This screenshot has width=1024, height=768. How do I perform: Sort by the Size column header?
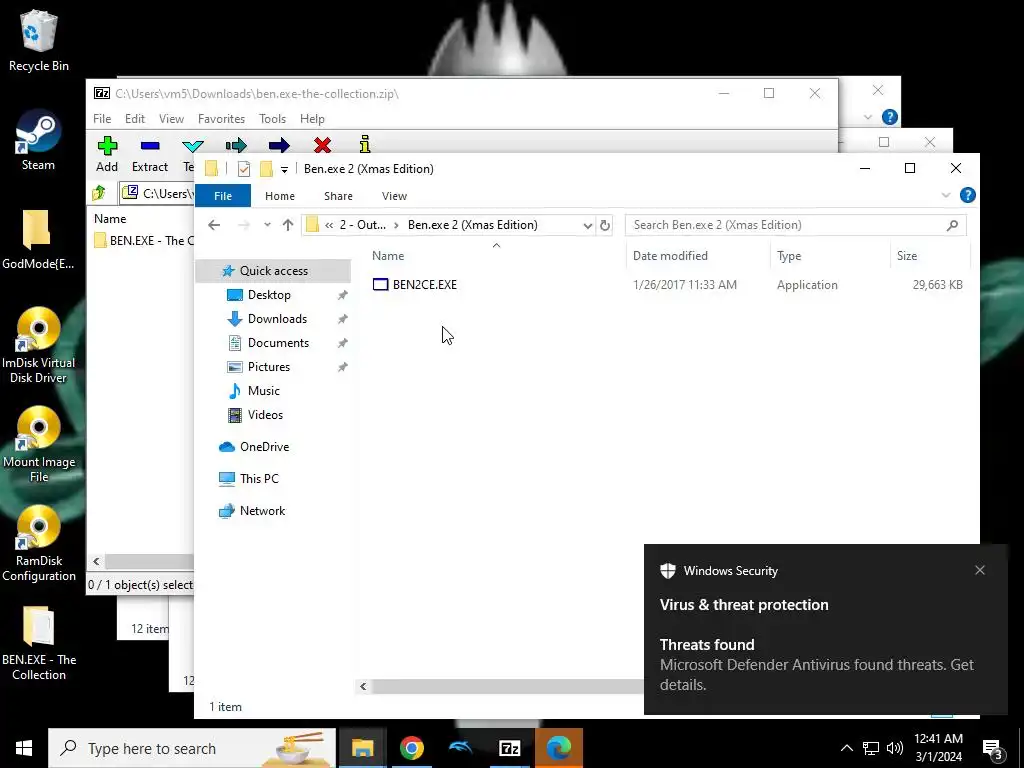pos(906,256)
